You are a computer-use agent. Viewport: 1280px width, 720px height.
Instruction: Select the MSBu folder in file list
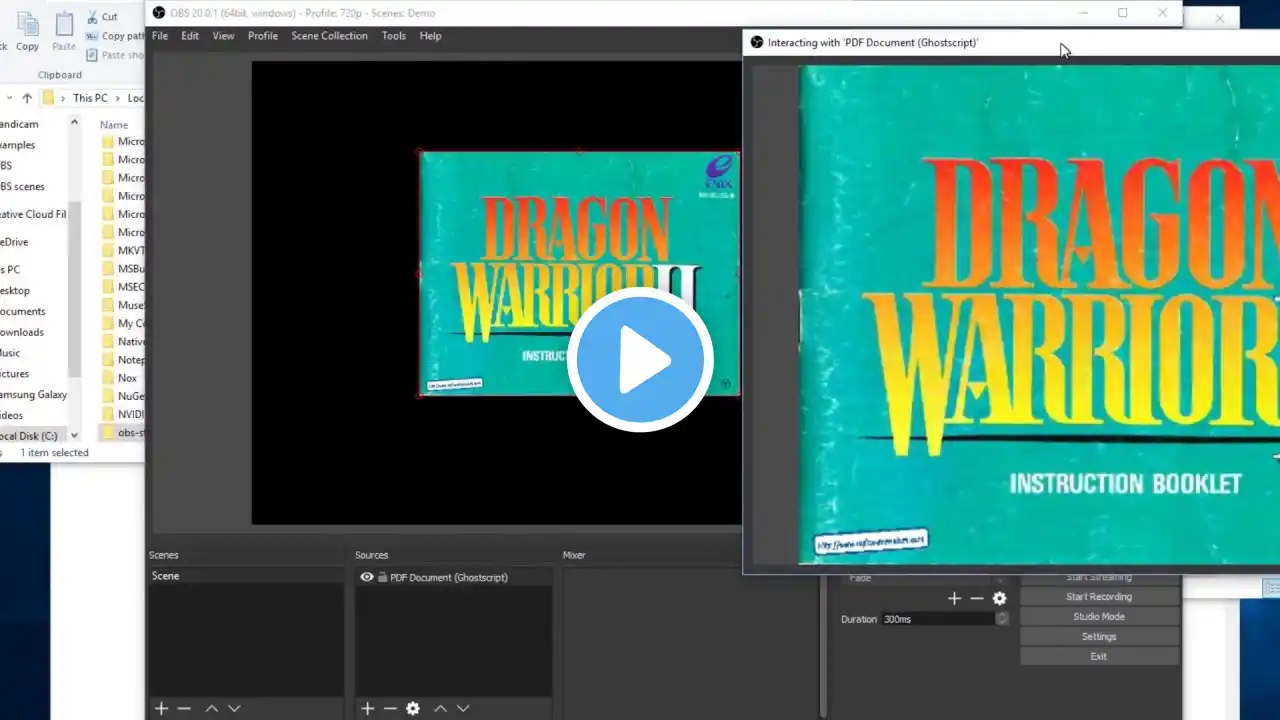click(122, 268)
